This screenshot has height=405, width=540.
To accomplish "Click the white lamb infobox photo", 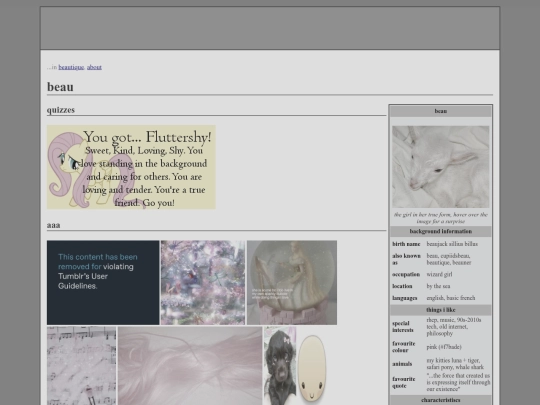I will tap(440, 167).
